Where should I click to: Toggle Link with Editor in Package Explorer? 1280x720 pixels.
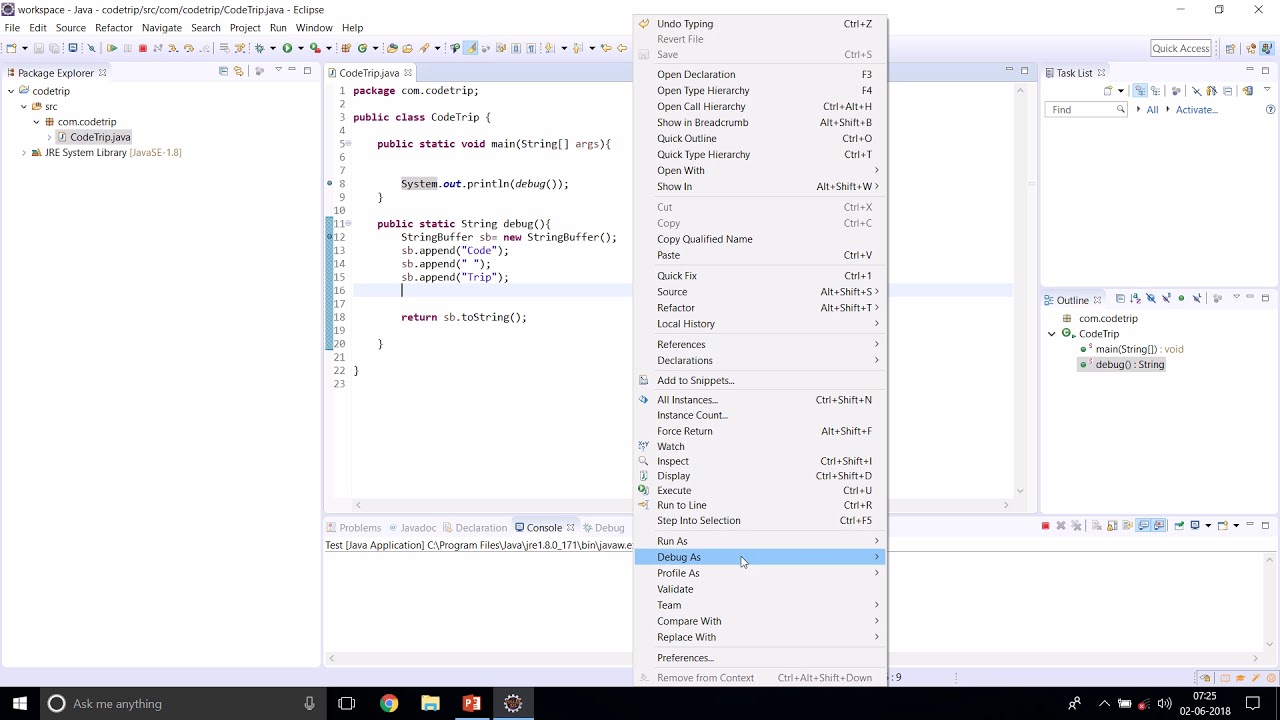point(238,71)
